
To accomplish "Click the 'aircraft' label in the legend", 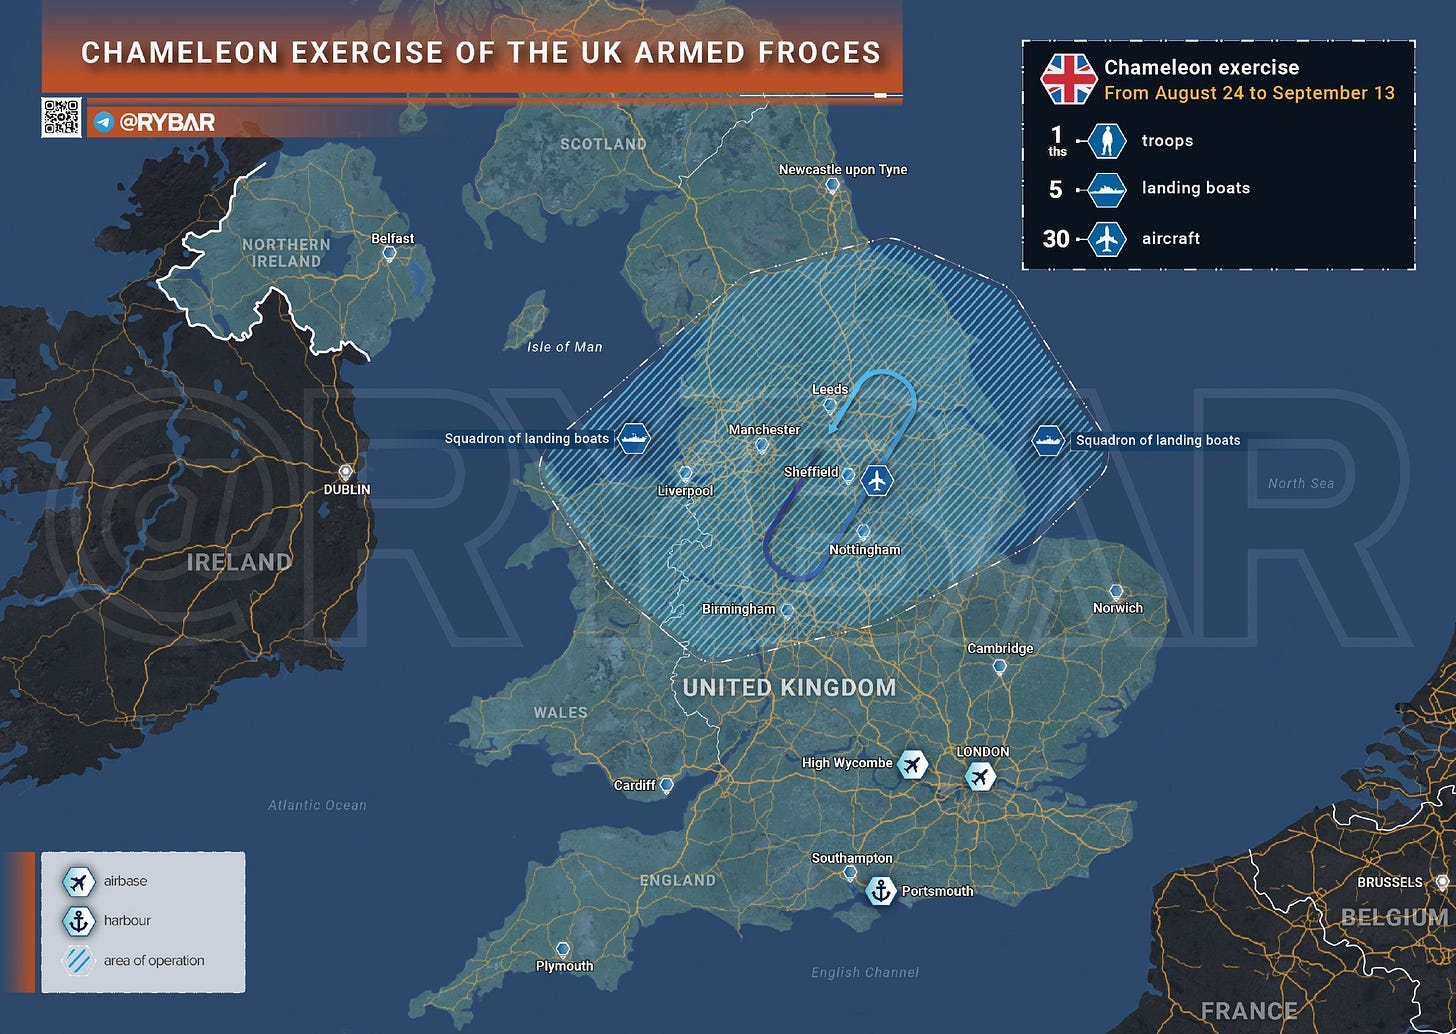I will click(x=1171, y=238).
